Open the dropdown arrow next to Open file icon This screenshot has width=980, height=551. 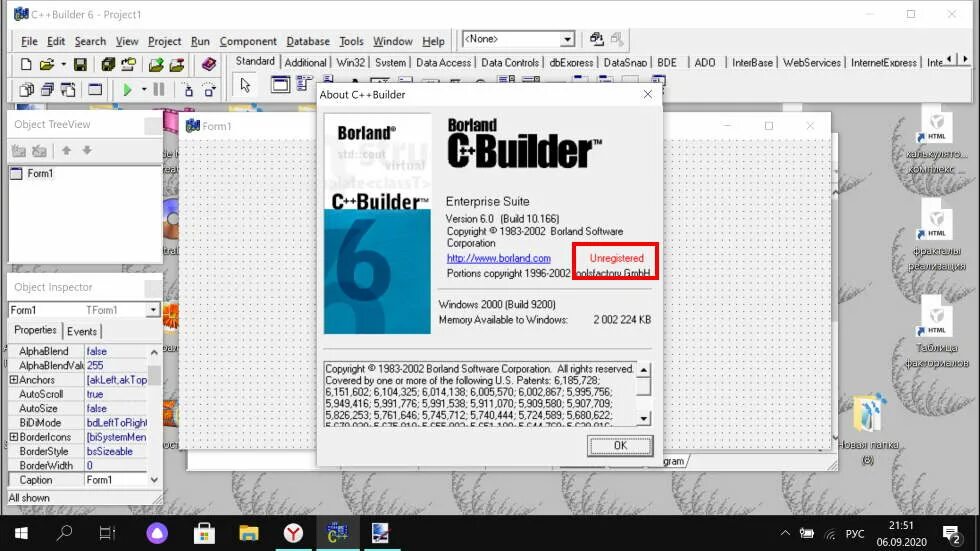point(63,64)
